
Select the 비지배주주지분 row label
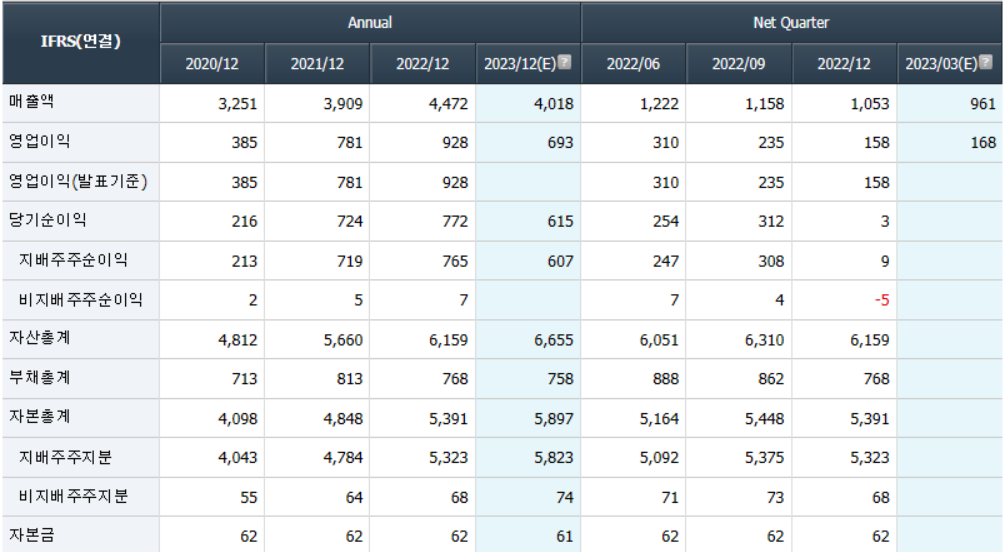(73, 496)
